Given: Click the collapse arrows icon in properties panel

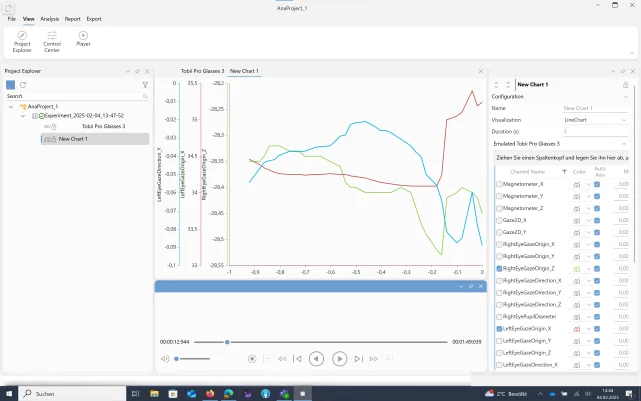Looking at the screenshot, I should [x=508, y=85].
